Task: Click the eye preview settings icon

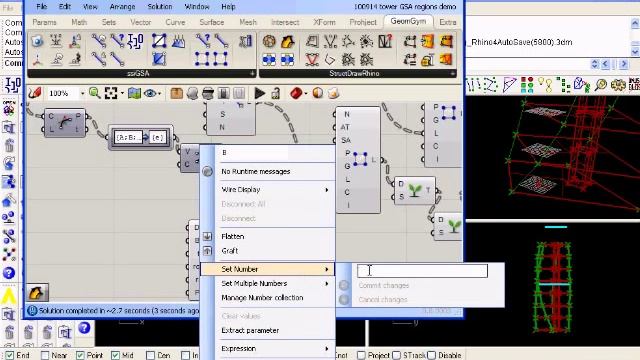Action: click(150, 93)
